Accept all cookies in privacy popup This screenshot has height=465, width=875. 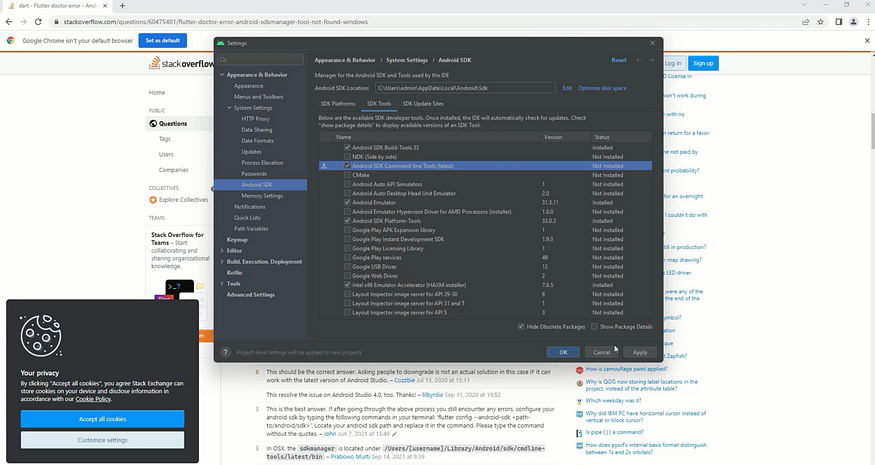103,419
